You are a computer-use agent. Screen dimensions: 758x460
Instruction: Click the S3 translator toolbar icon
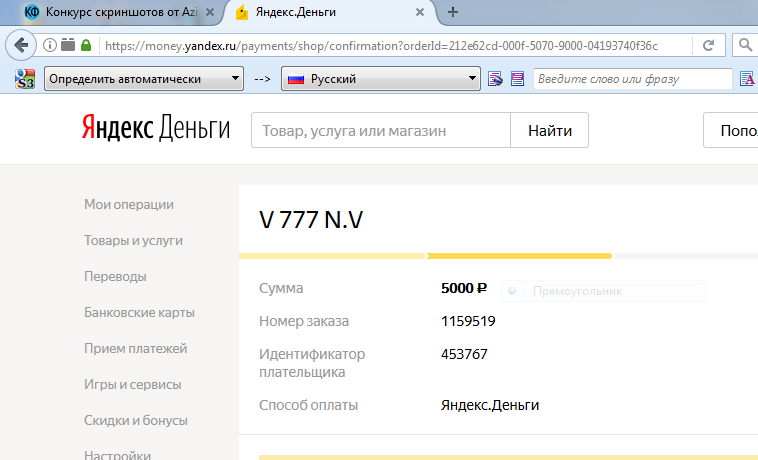click(x=25, y=79)
